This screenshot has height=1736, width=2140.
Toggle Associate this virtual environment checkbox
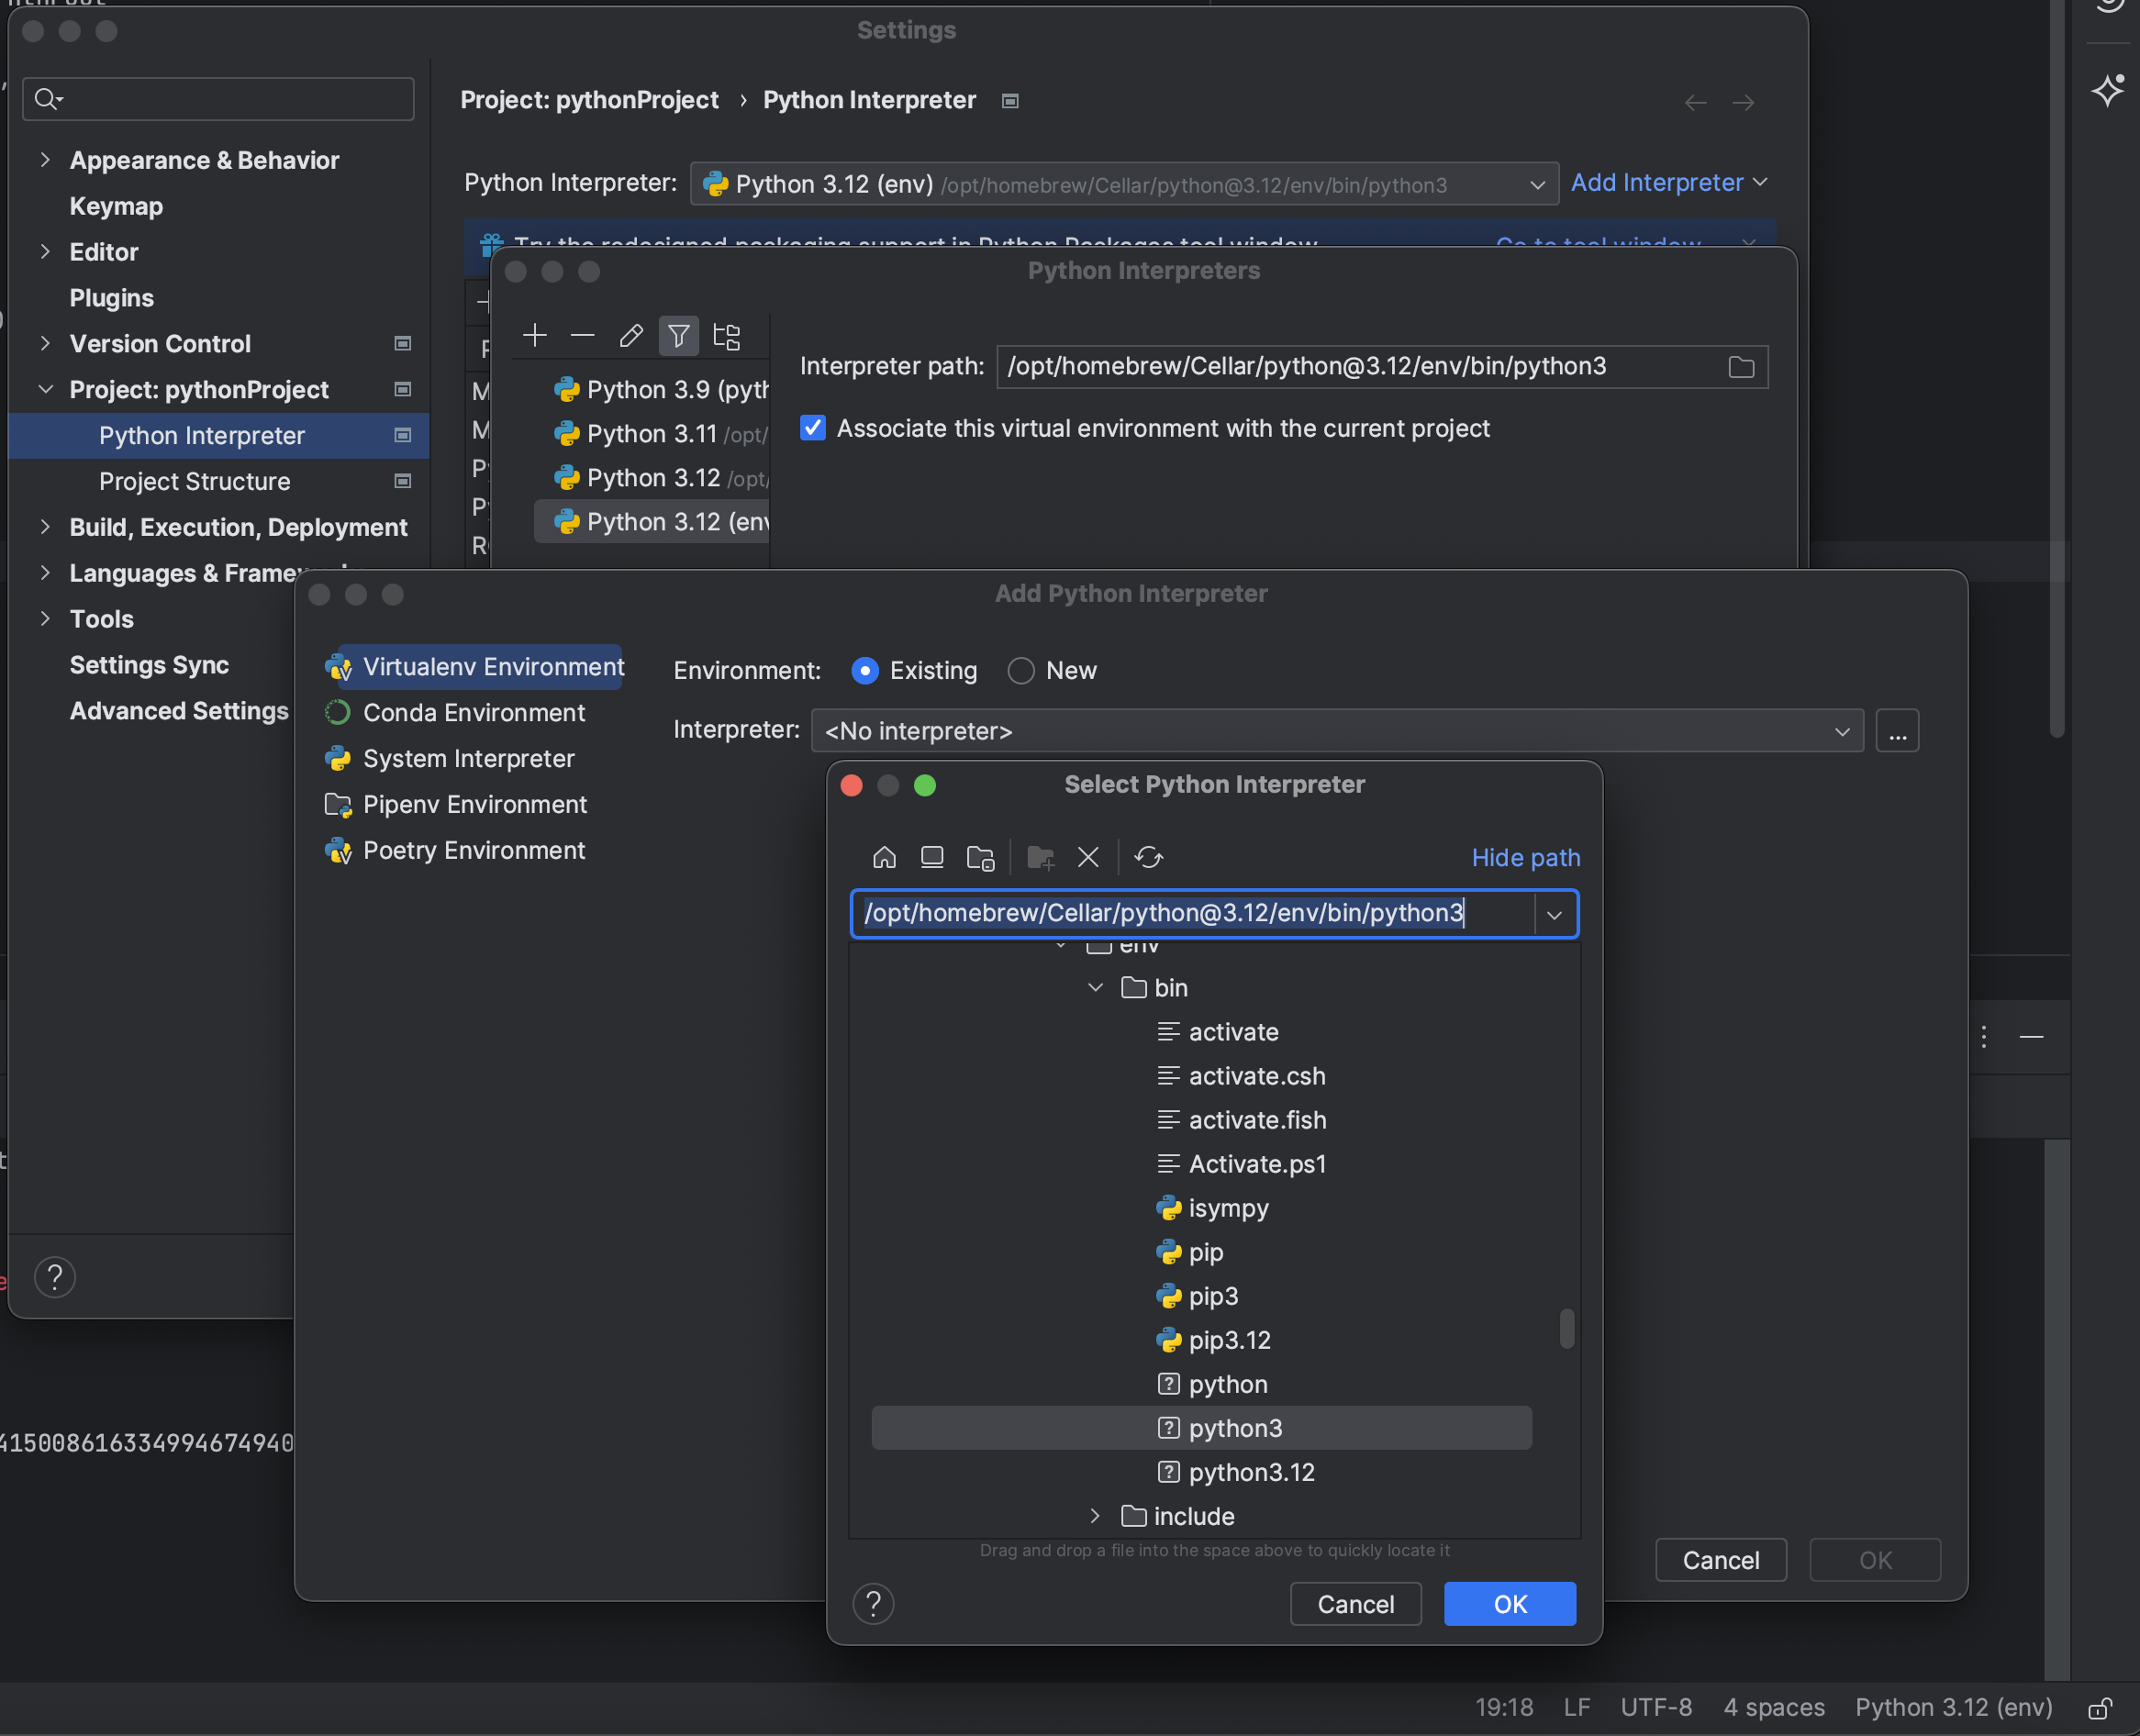pyautogui.click(x=813, y=428)
